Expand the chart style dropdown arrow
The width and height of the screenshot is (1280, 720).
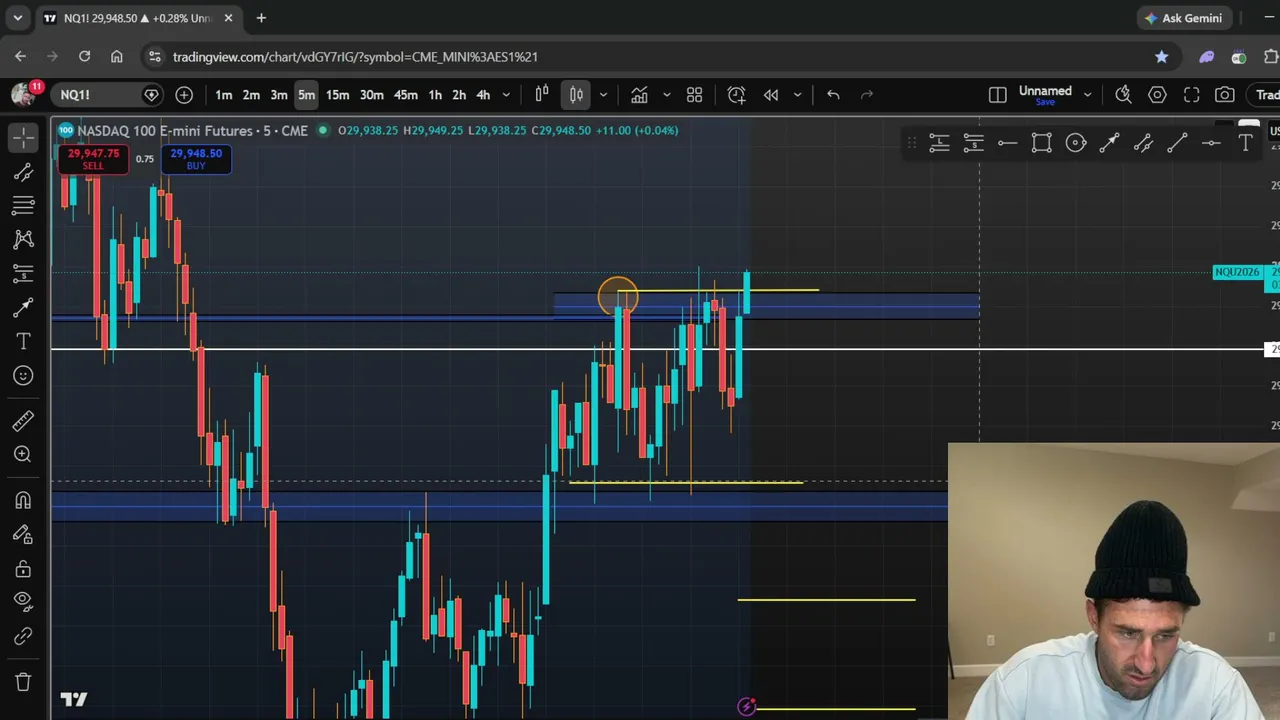point(603,95)
